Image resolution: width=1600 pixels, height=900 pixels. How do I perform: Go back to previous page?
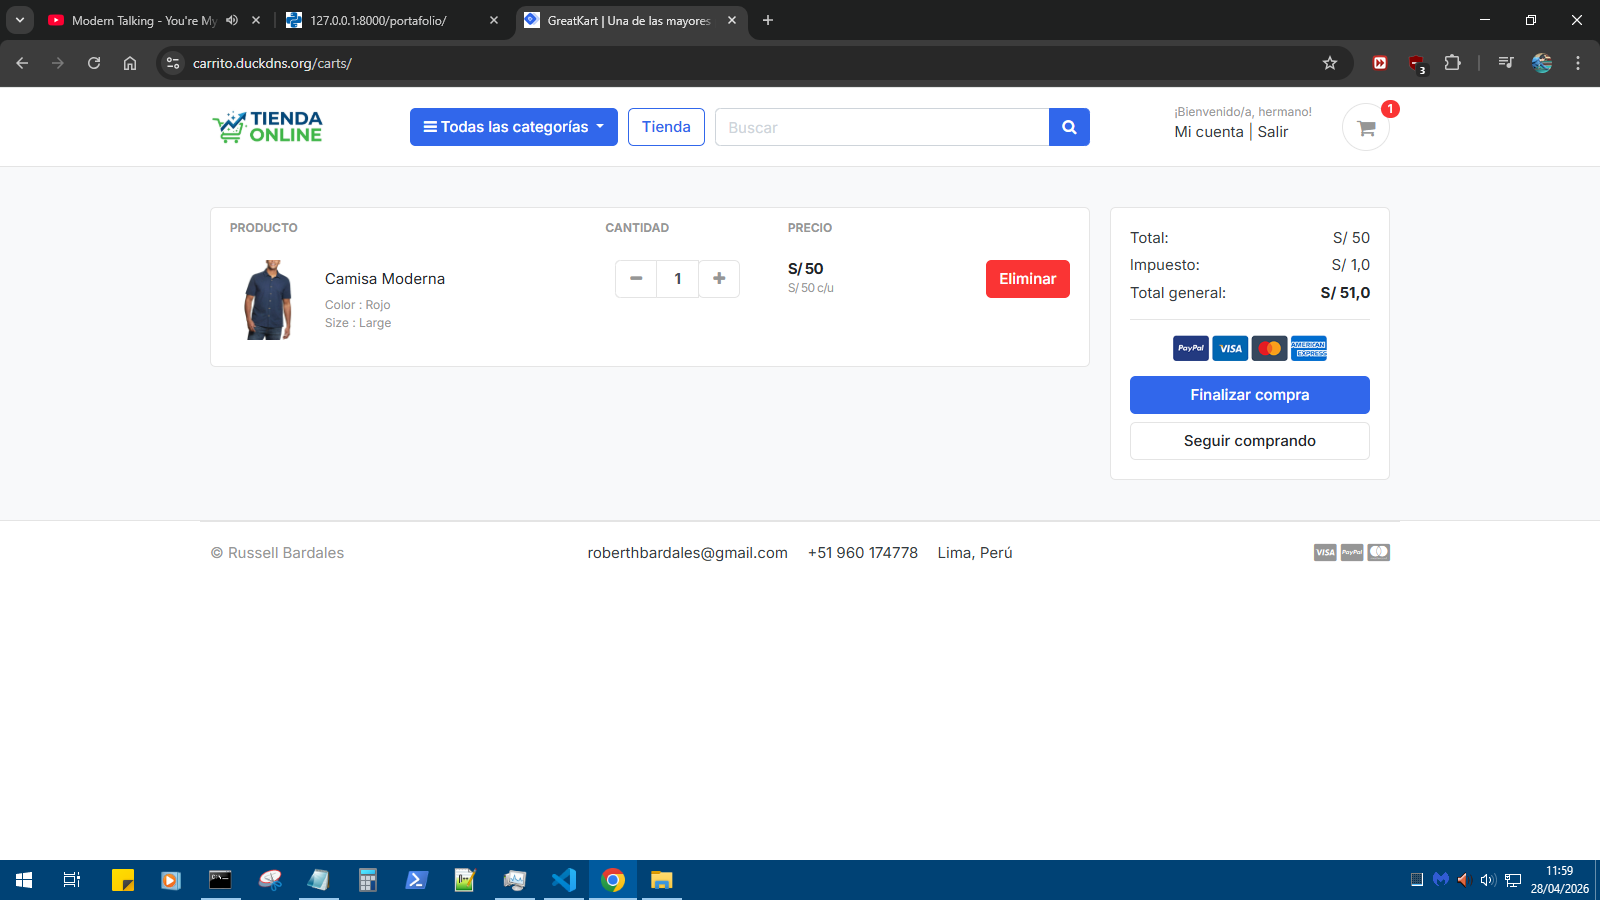tap(22, 63)
